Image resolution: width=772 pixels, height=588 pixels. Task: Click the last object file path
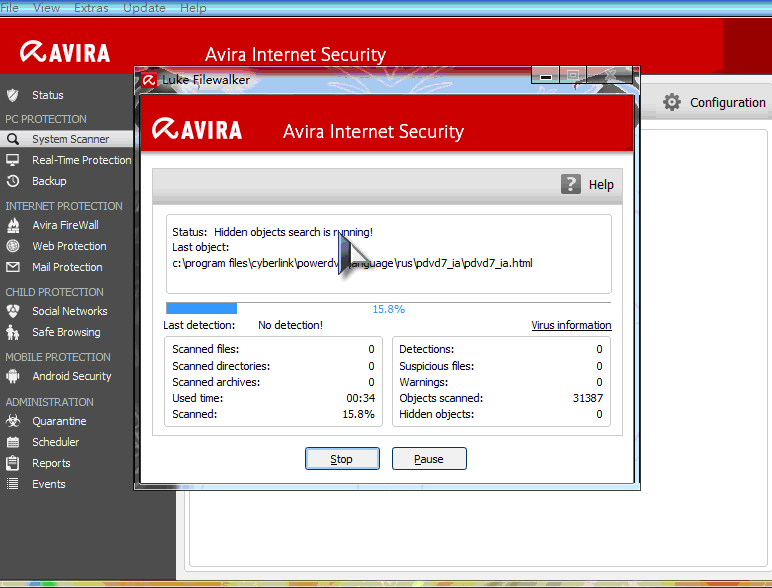click(353, 263)
